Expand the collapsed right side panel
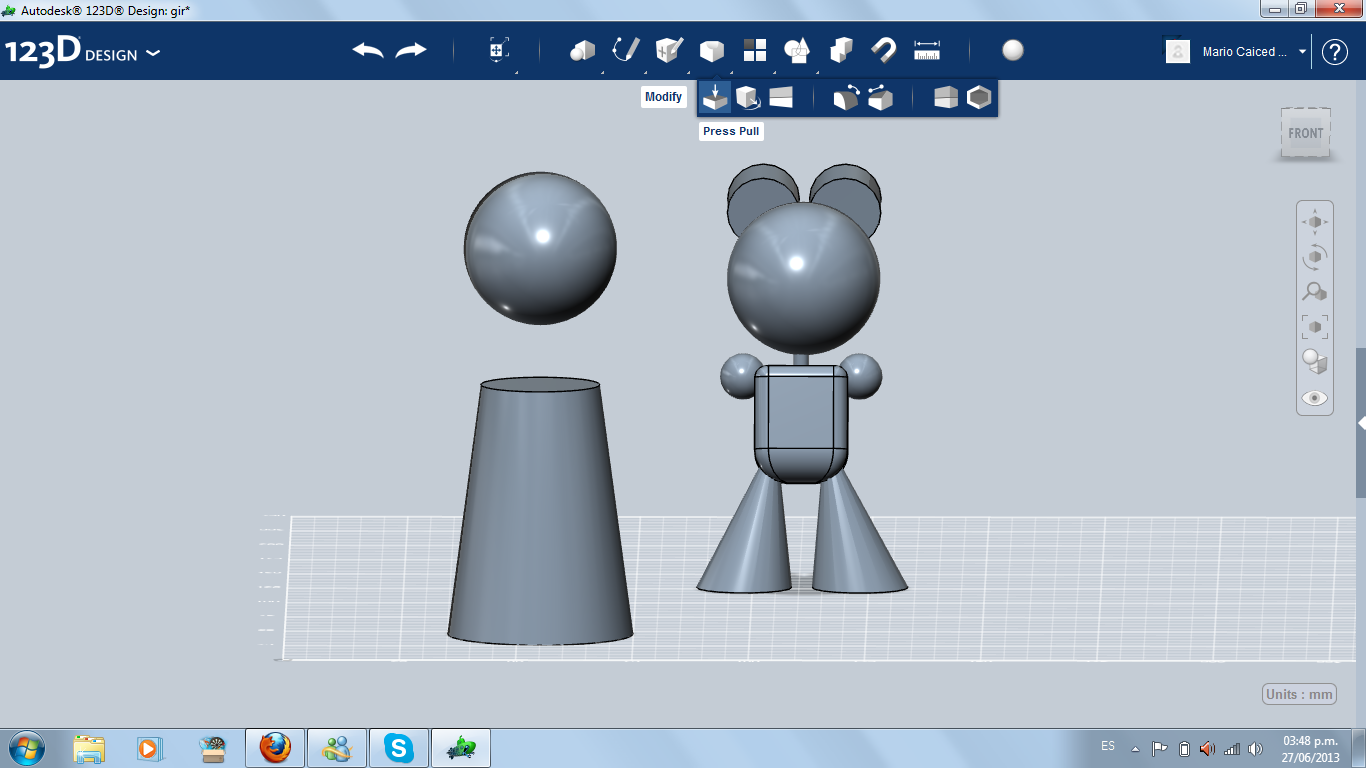The width and height of the screenshot is (1366, 768). click(1361, 423)
